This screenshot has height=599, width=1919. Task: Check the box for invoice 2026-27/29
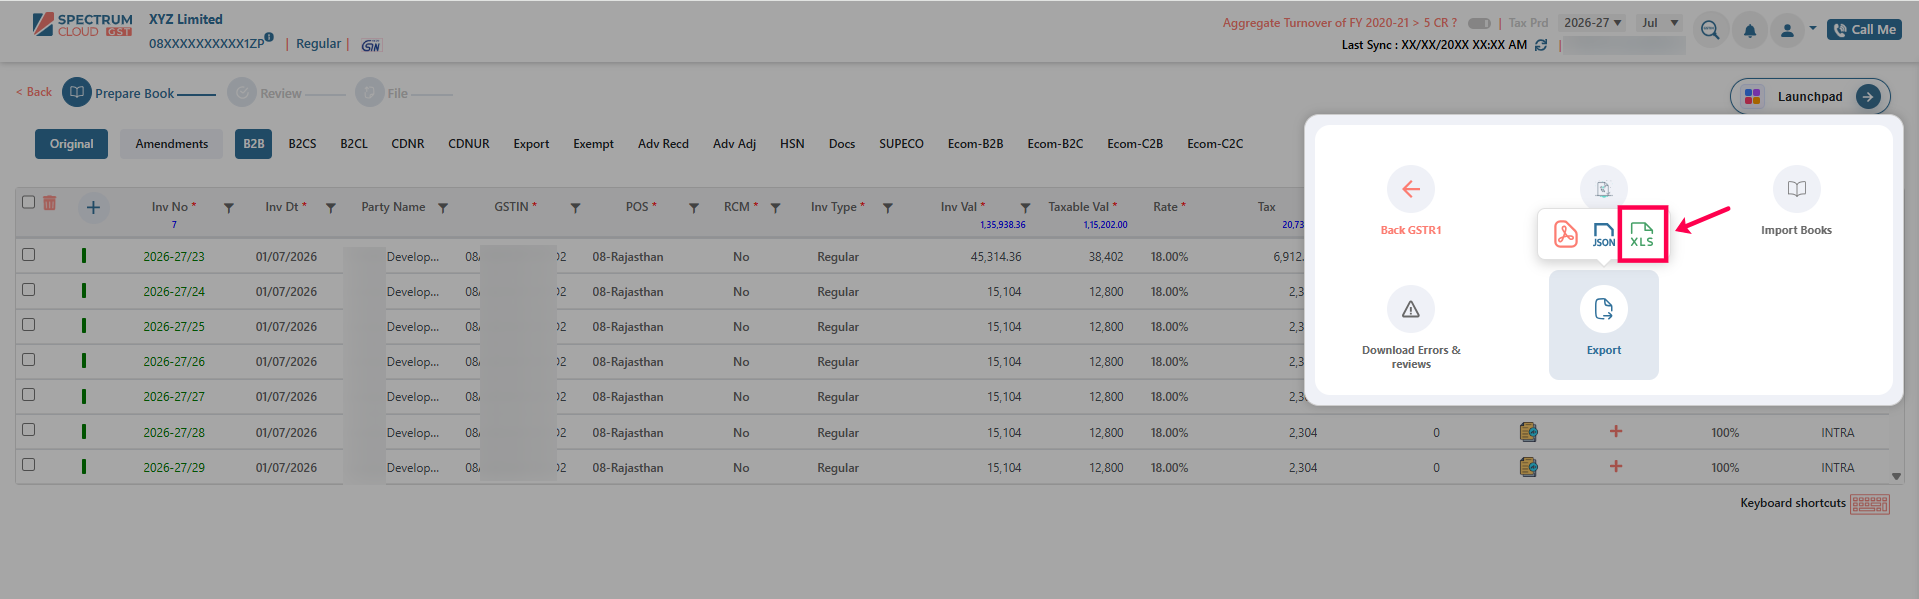29,465
